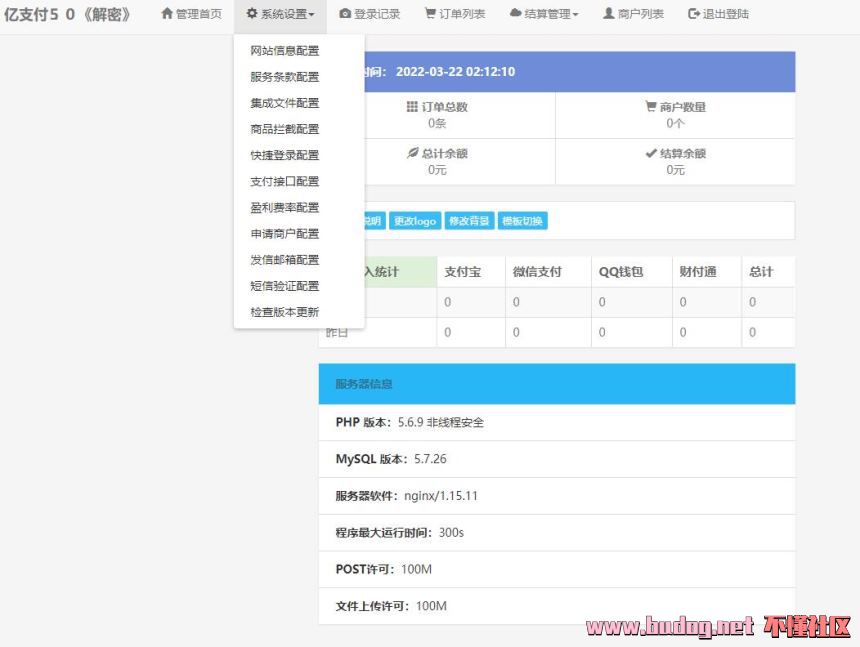
Task: Choose 发信邮箱配置 menu entry
Action: 285,260
